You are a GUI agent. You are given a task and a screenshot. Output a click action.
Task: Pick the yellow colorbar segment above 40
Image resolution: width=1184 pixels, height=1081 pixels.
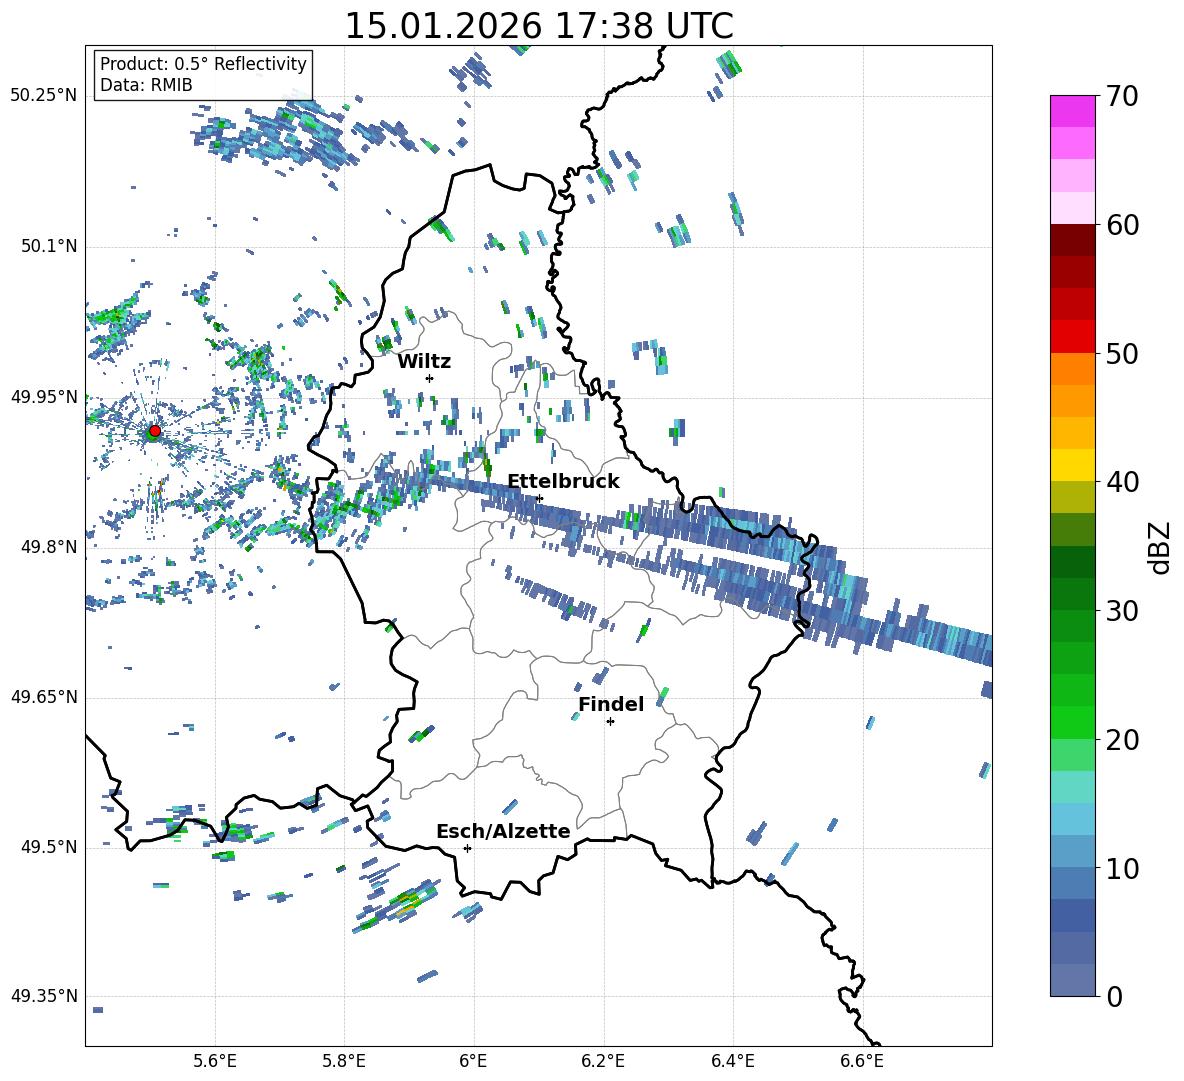pyautogui.click(x=1073, y=465)
